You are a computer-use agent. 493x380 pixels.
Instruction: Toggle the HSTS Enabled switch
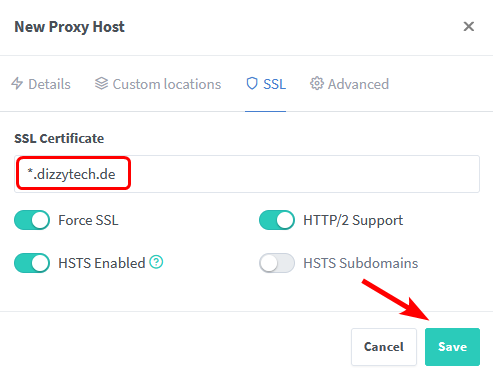(32, 263)
